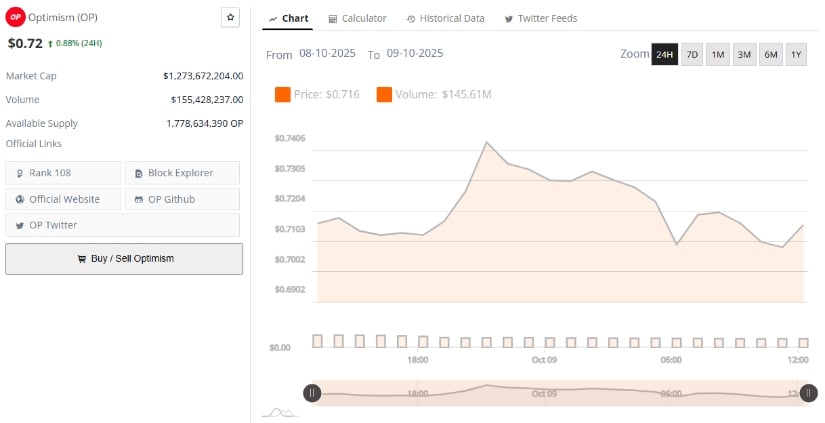The width and height of the screenshot is (825, 423).
Task: Switch to the Calculator tab
Action: [x=357, y=19]
